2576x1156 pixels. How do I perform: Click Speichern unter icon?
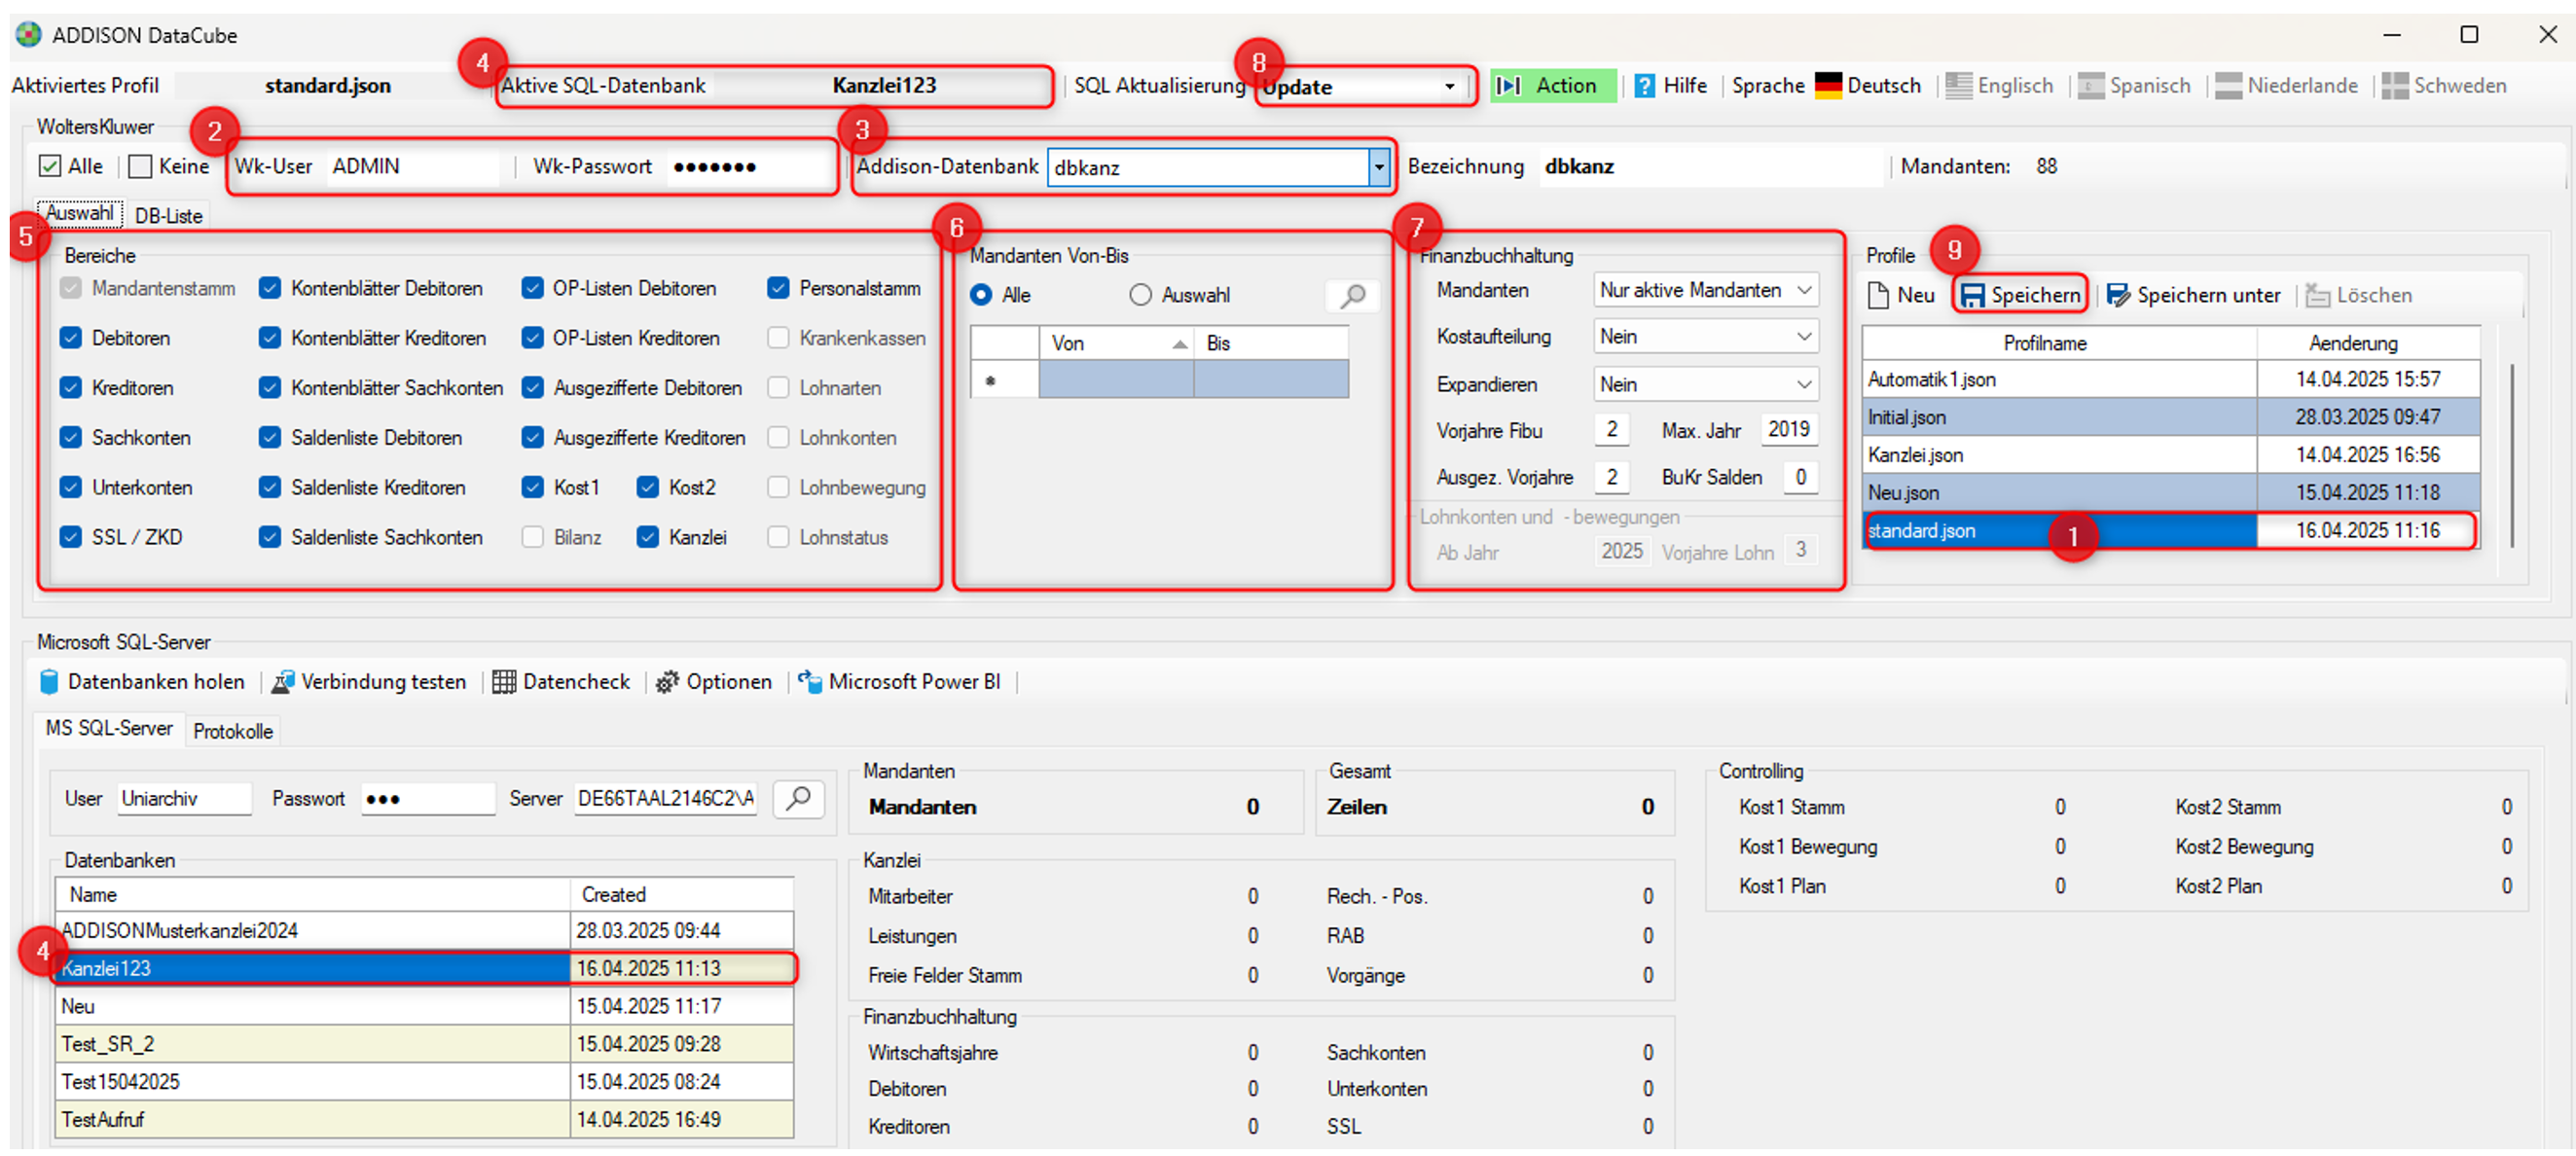(x=2118, y=295)
